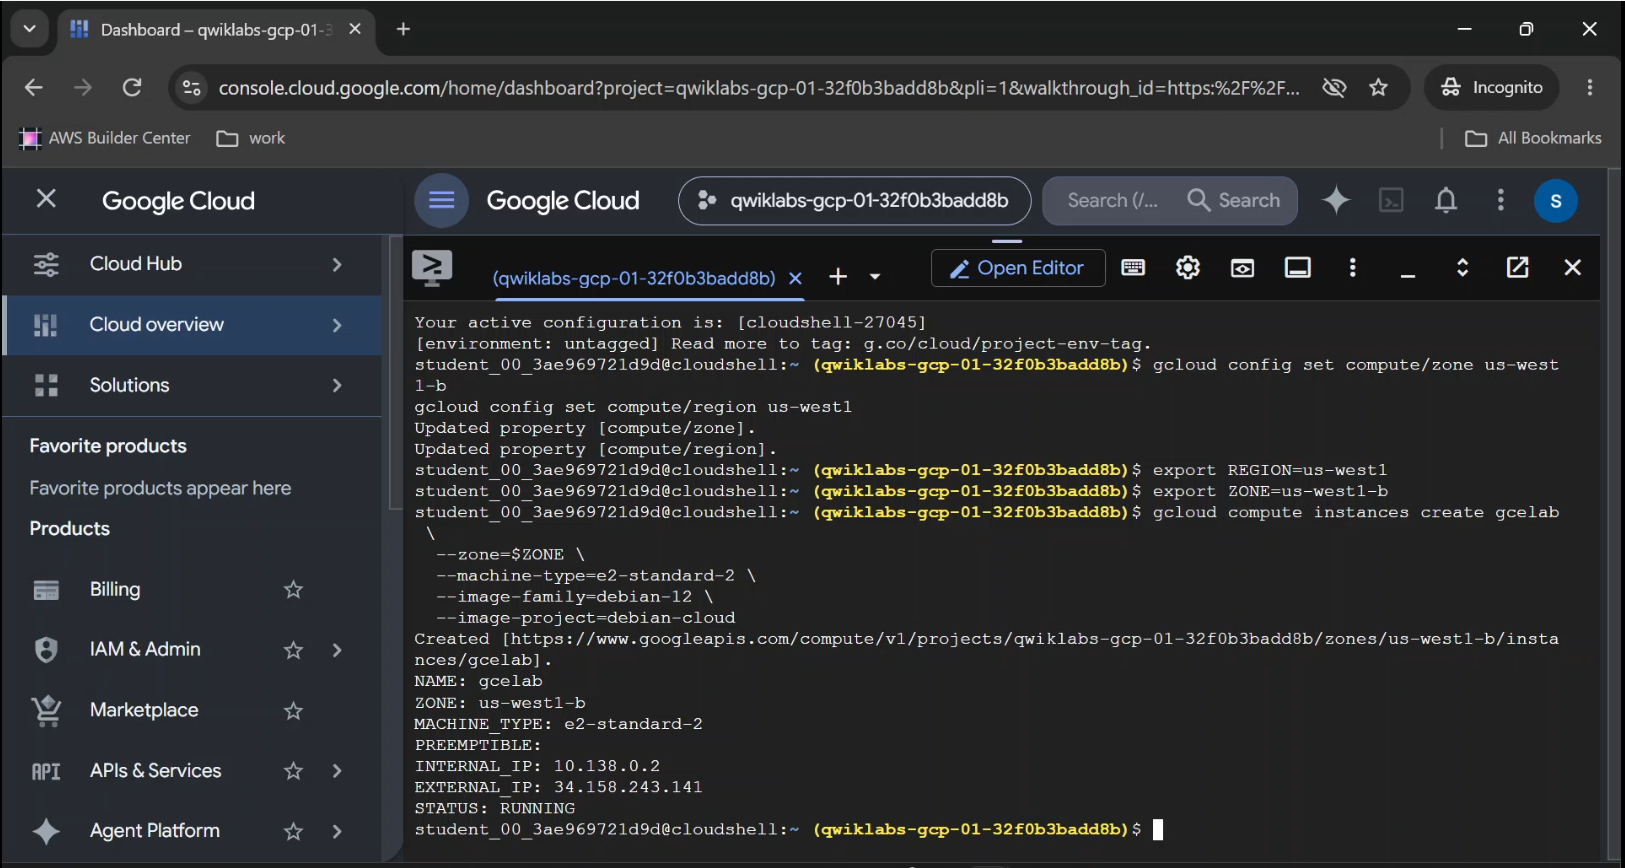Click into the Google Cloud search field
This screenshot has width=1625, height=868.
[x=1112, y=201]
